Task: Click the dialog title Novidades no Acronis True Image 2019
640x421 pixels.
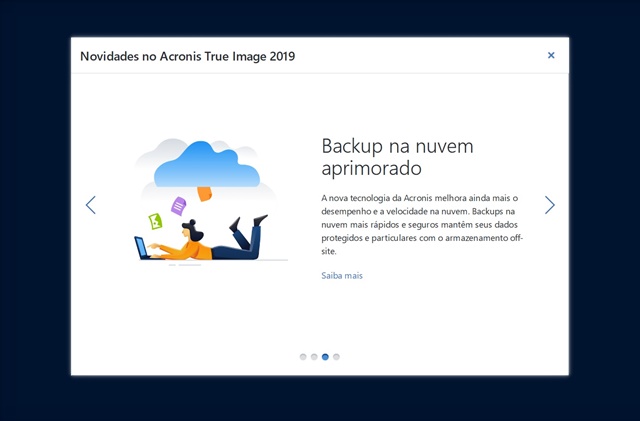Action: pos(187,56)
